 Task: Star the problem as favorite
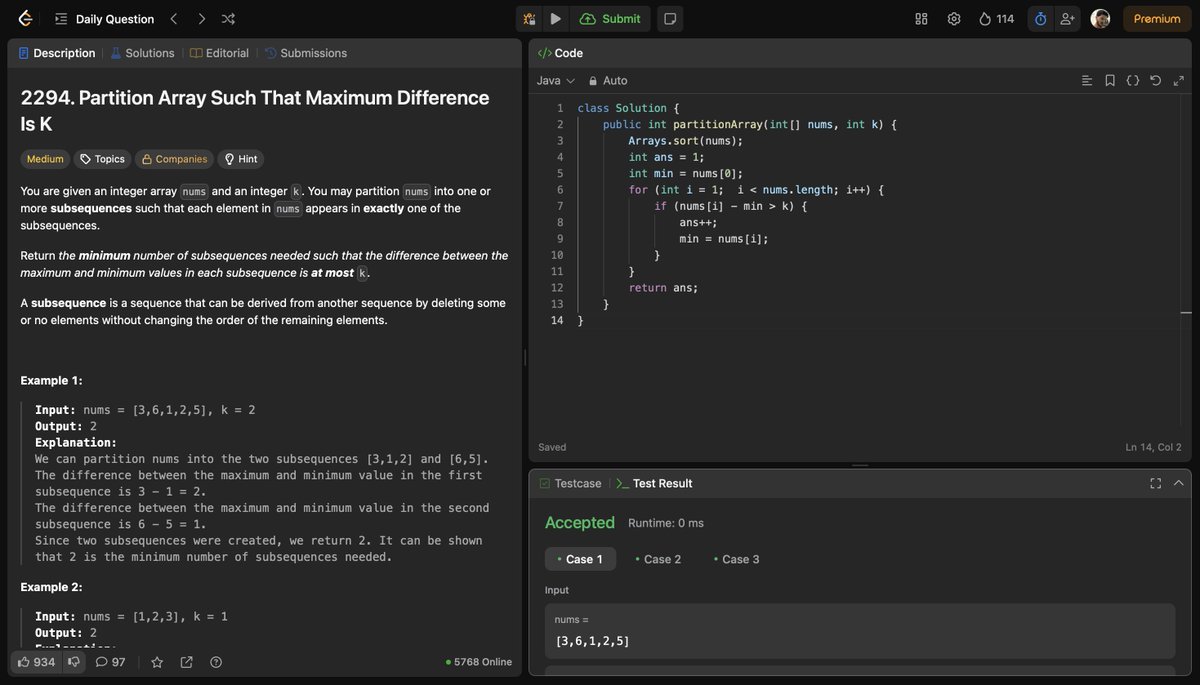click(157, 662)
